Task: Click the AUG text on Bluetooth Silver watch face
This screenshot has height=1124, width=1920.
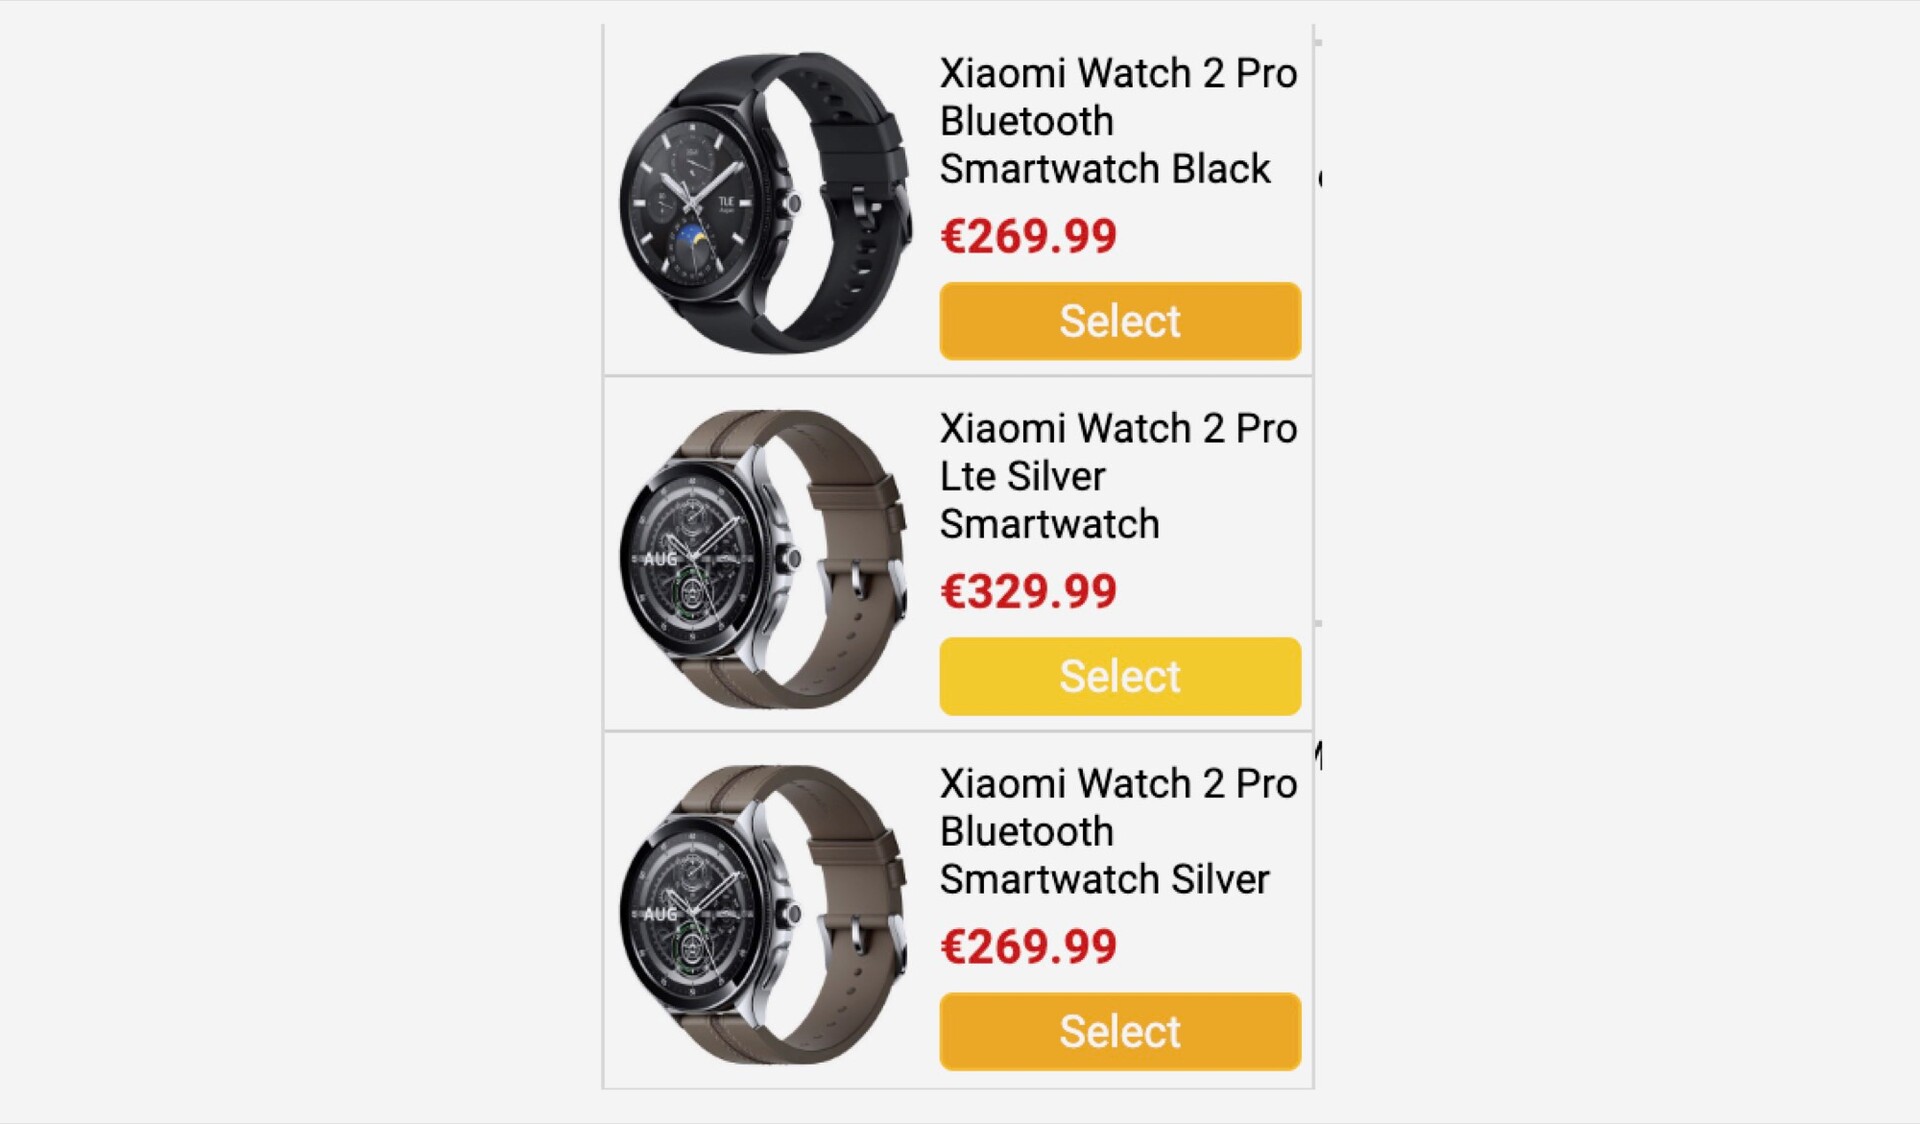Action: click(x=660, y=914)
